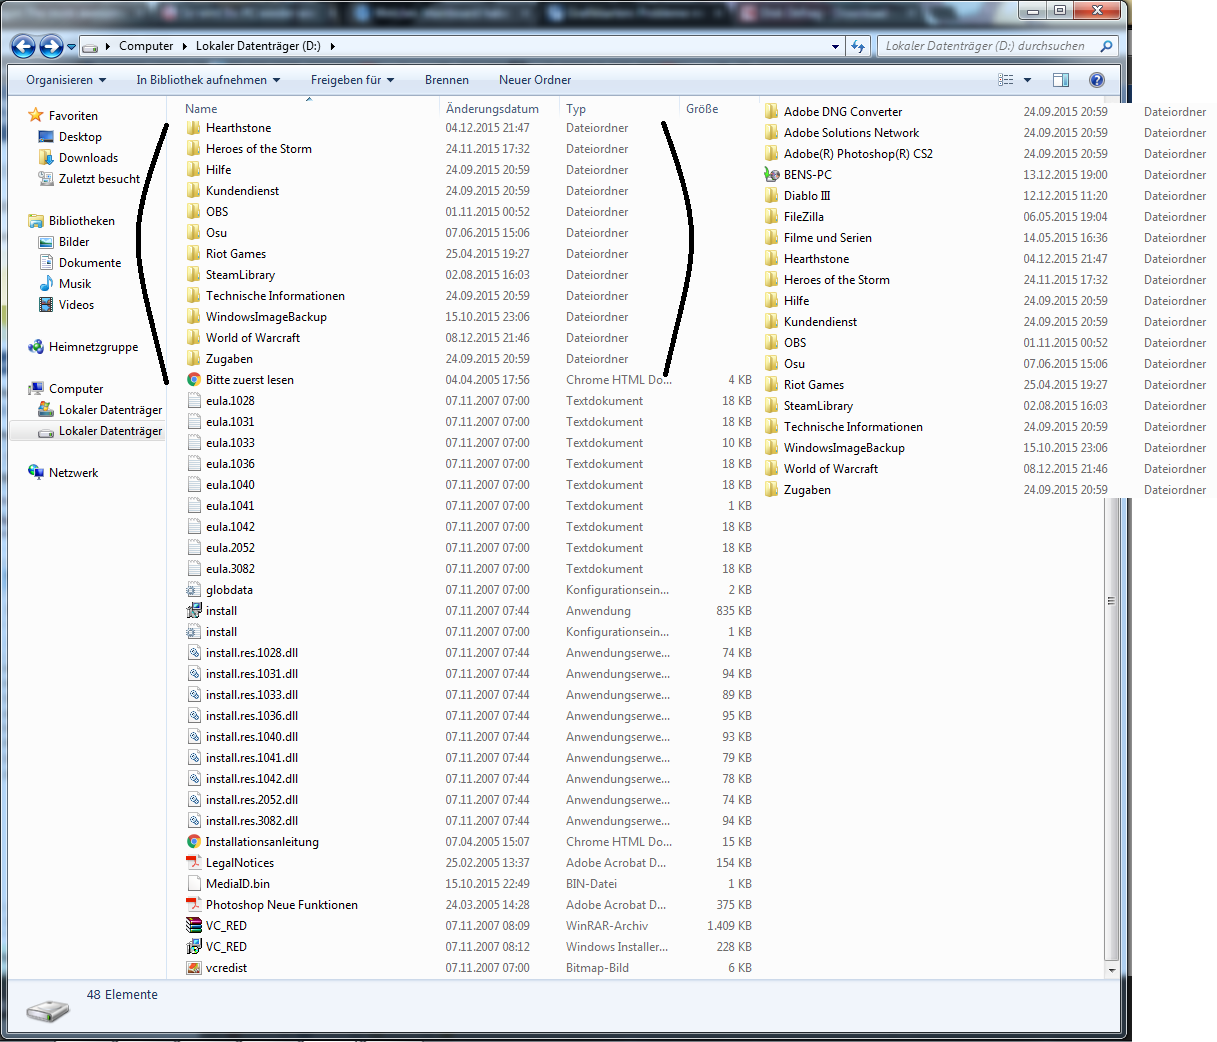Open Videos library in sidebar
The height and width of the screenshot is (1042, 1217).
(76, 305)
